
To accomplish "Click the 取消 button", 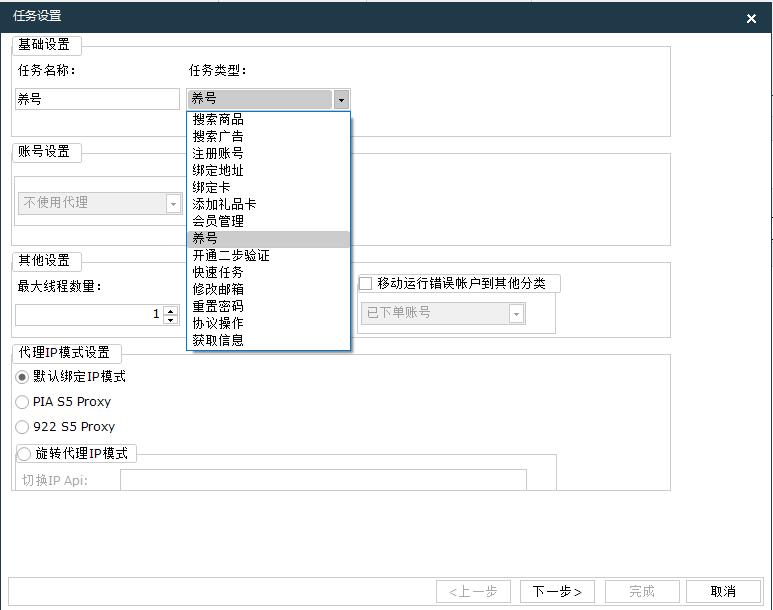I will 723,591.
